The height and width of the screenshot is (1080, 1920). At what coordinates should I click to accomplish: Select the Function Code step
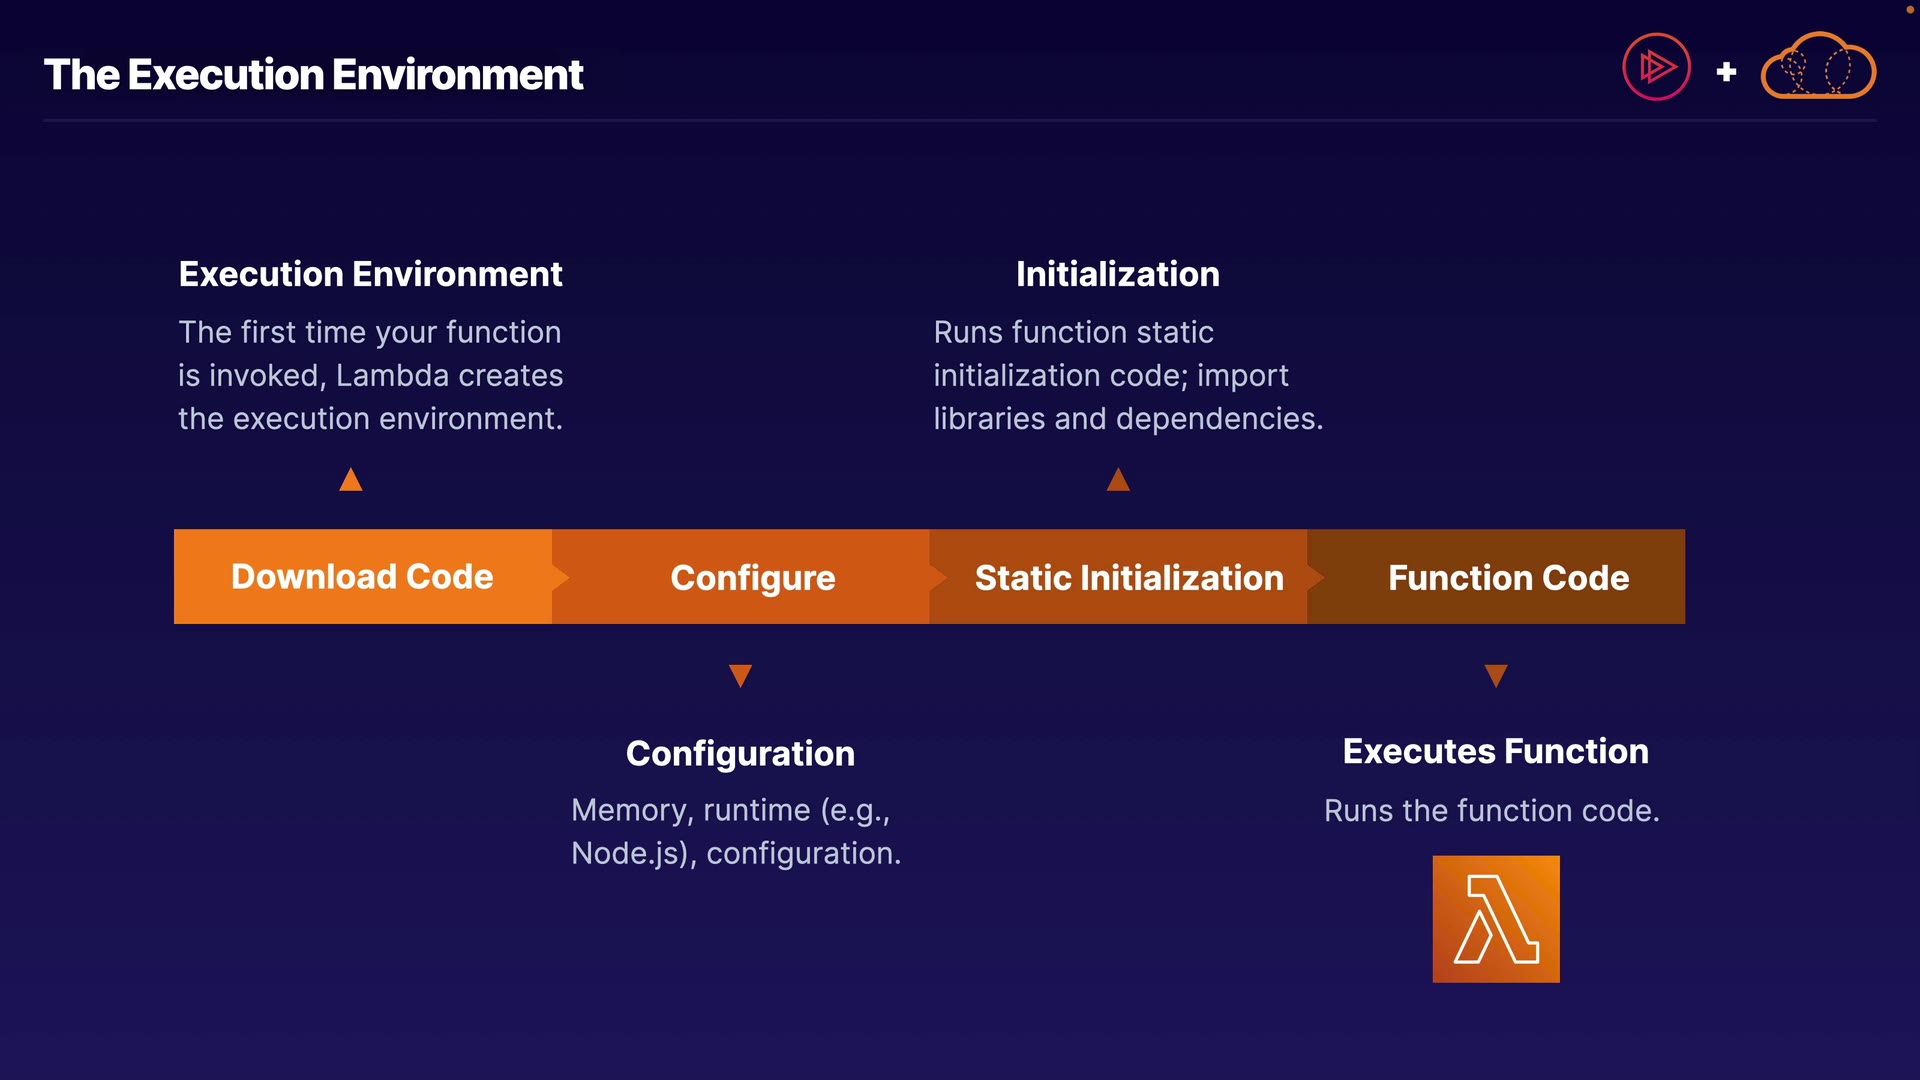point(1508,577)
